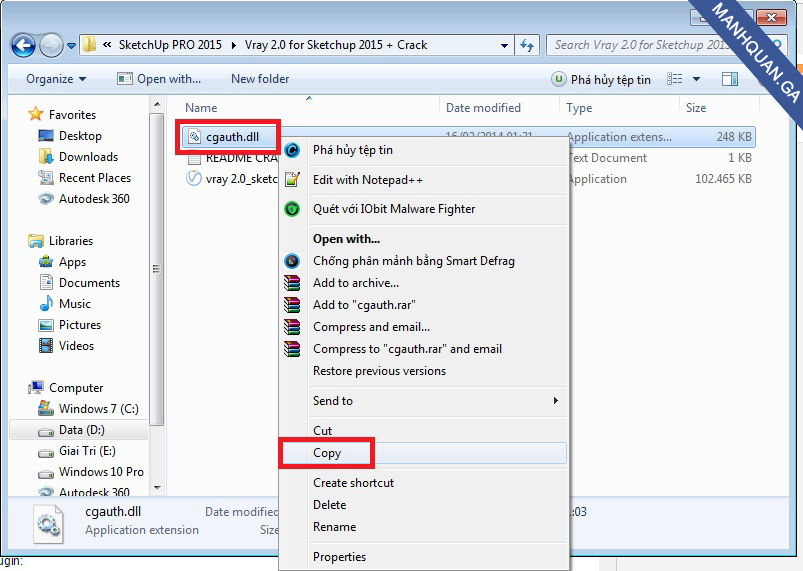Click the Computer icon in sidebar
Viewport: 803px width, 571px height.
(x=35, y=387)
